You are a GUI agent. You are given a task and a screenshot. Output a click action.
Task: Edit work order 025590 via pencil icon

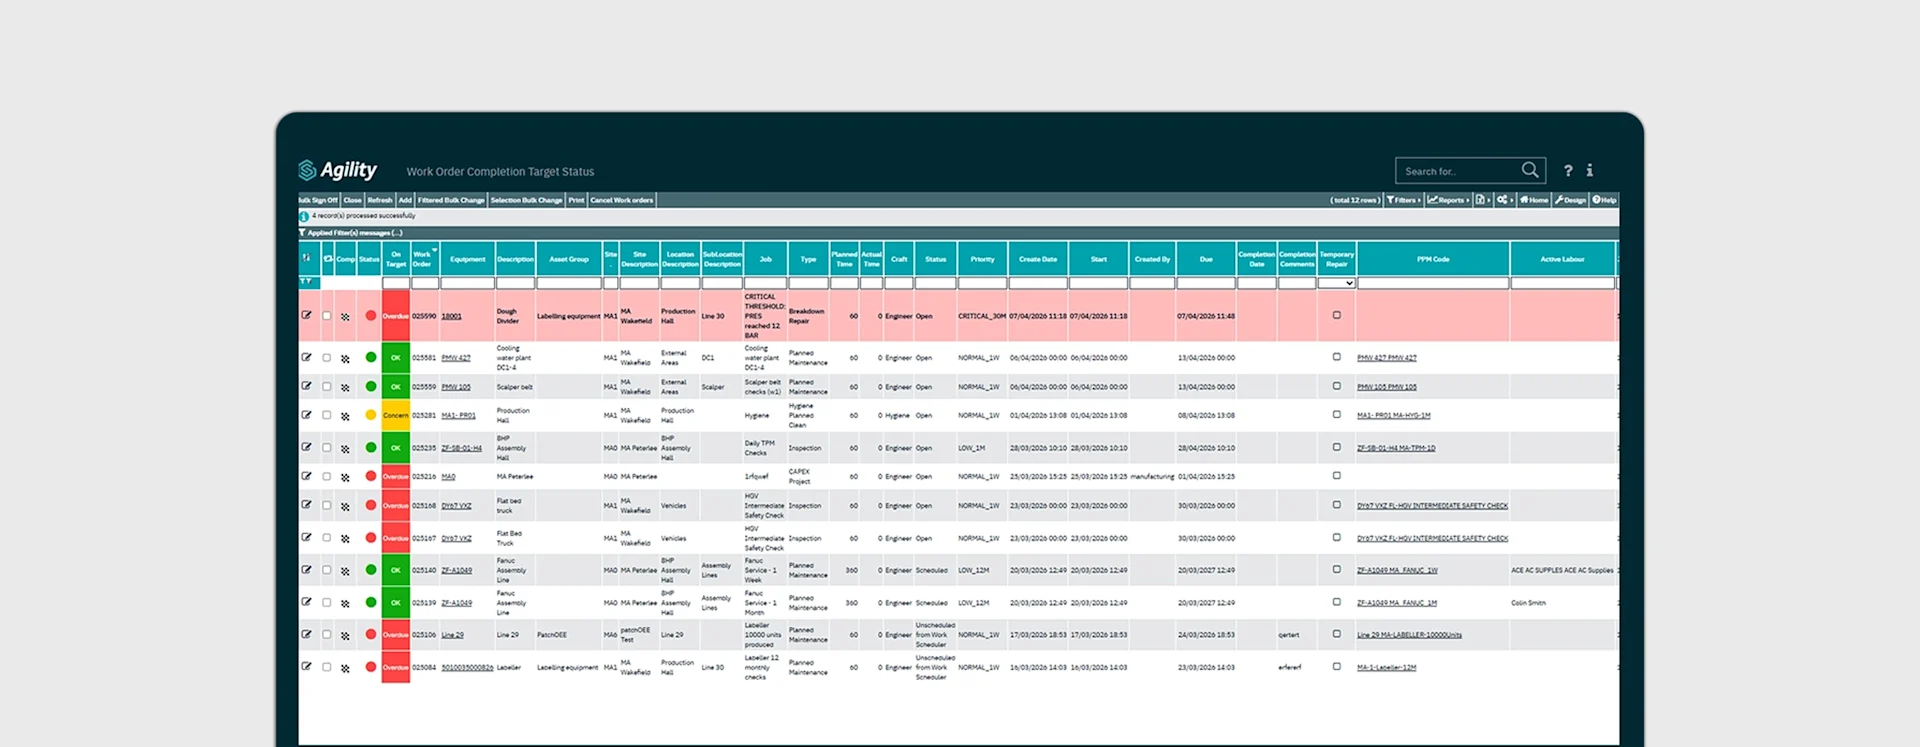307,315
